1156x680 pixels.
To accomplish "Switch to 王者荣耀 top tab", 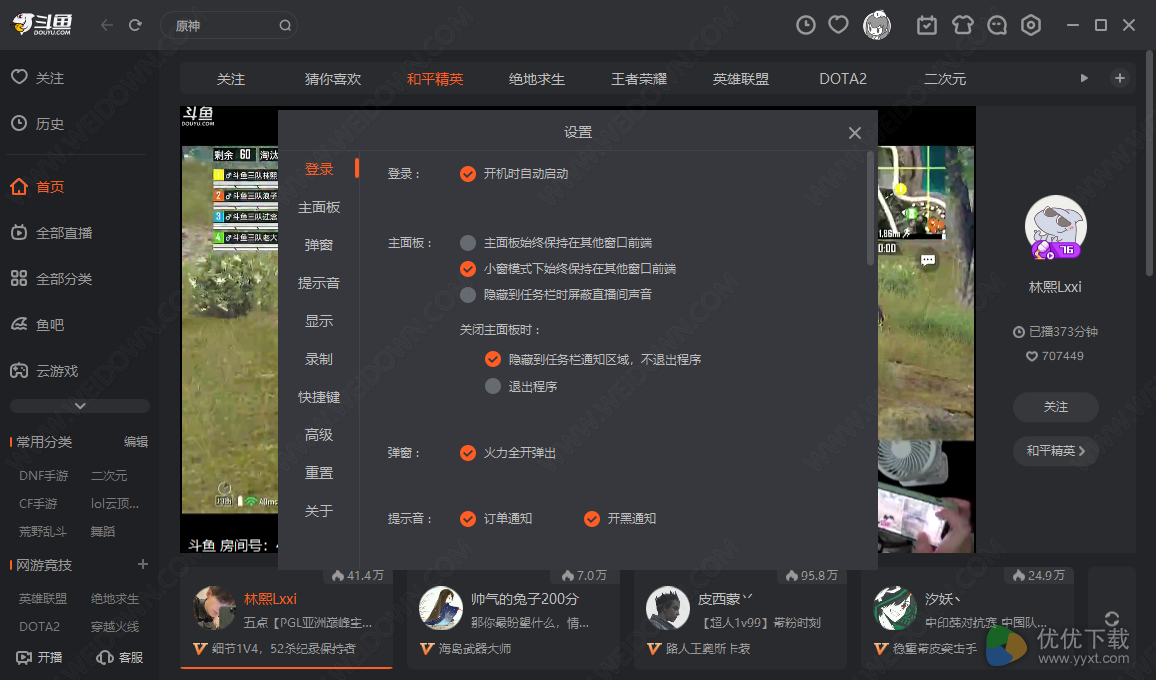I will 638,79.
